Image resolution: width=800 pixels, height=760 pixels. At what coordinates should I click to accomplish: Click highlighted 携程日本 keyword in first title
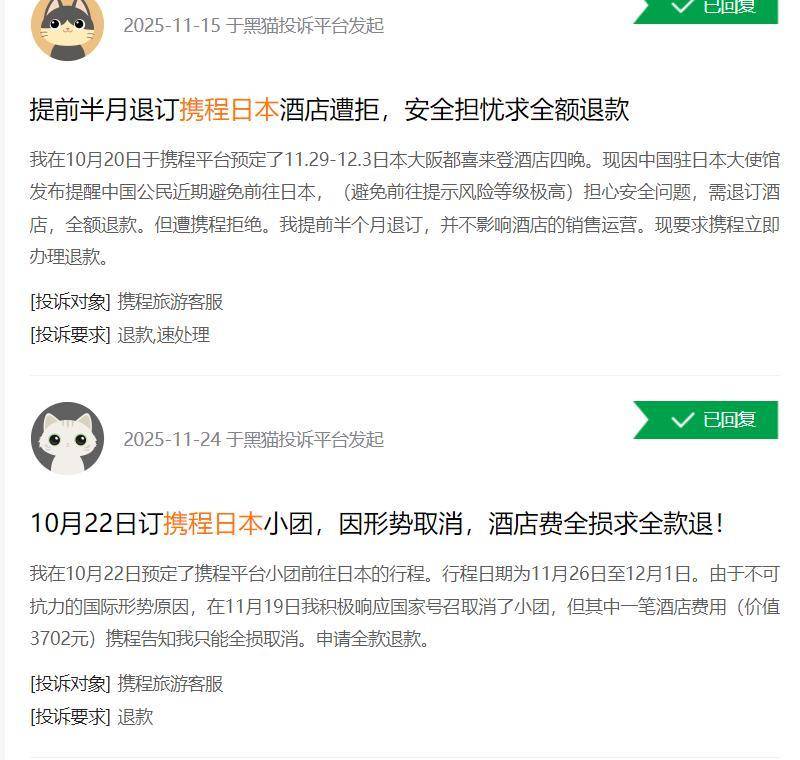click(229, 110)
